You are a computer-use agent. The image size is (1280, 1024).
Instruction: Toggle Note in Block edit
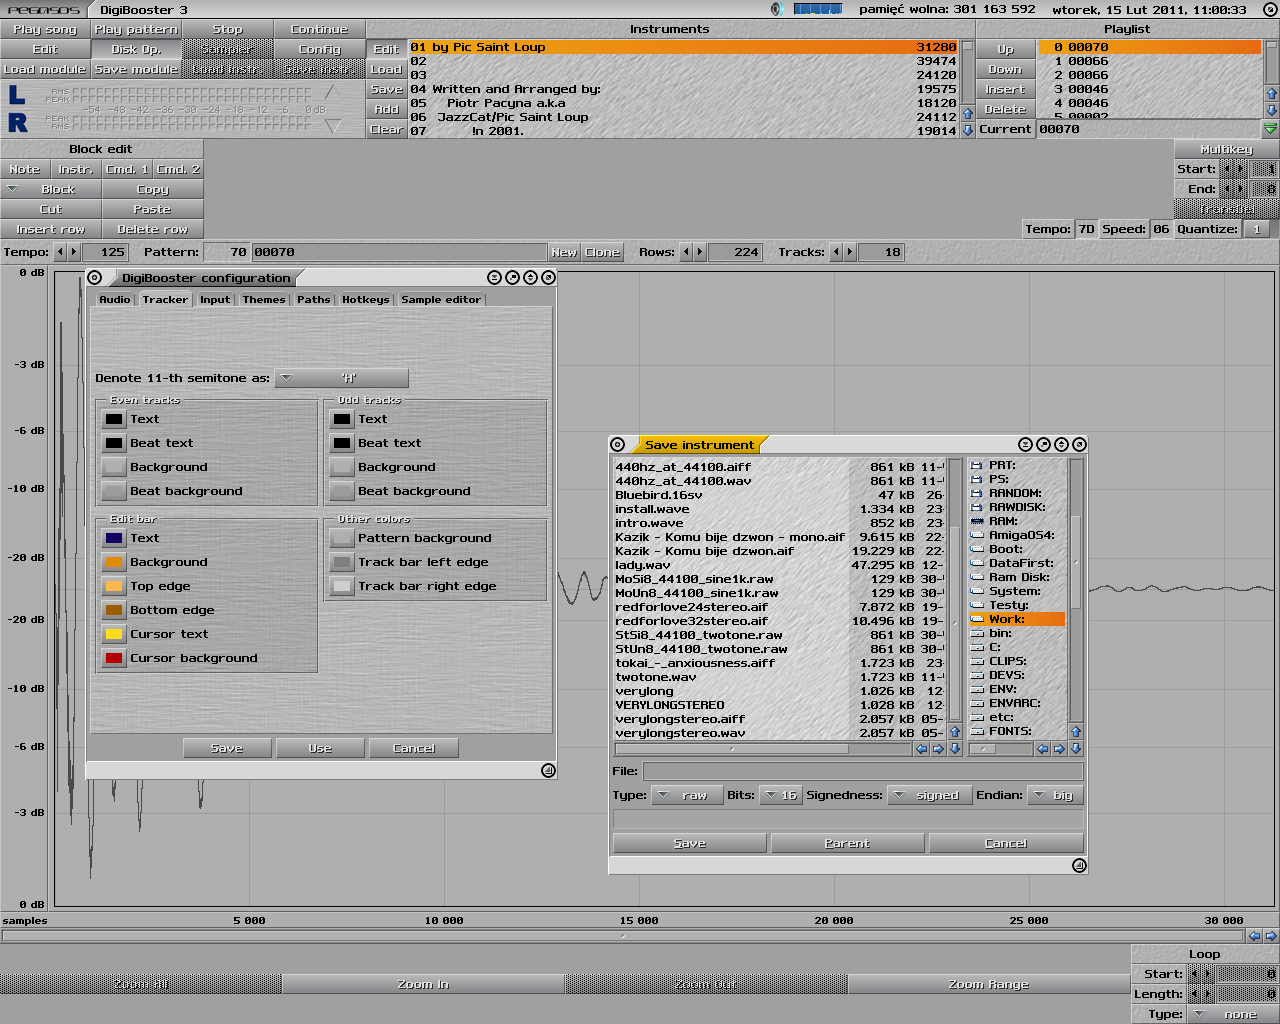(x=25, y=169)
